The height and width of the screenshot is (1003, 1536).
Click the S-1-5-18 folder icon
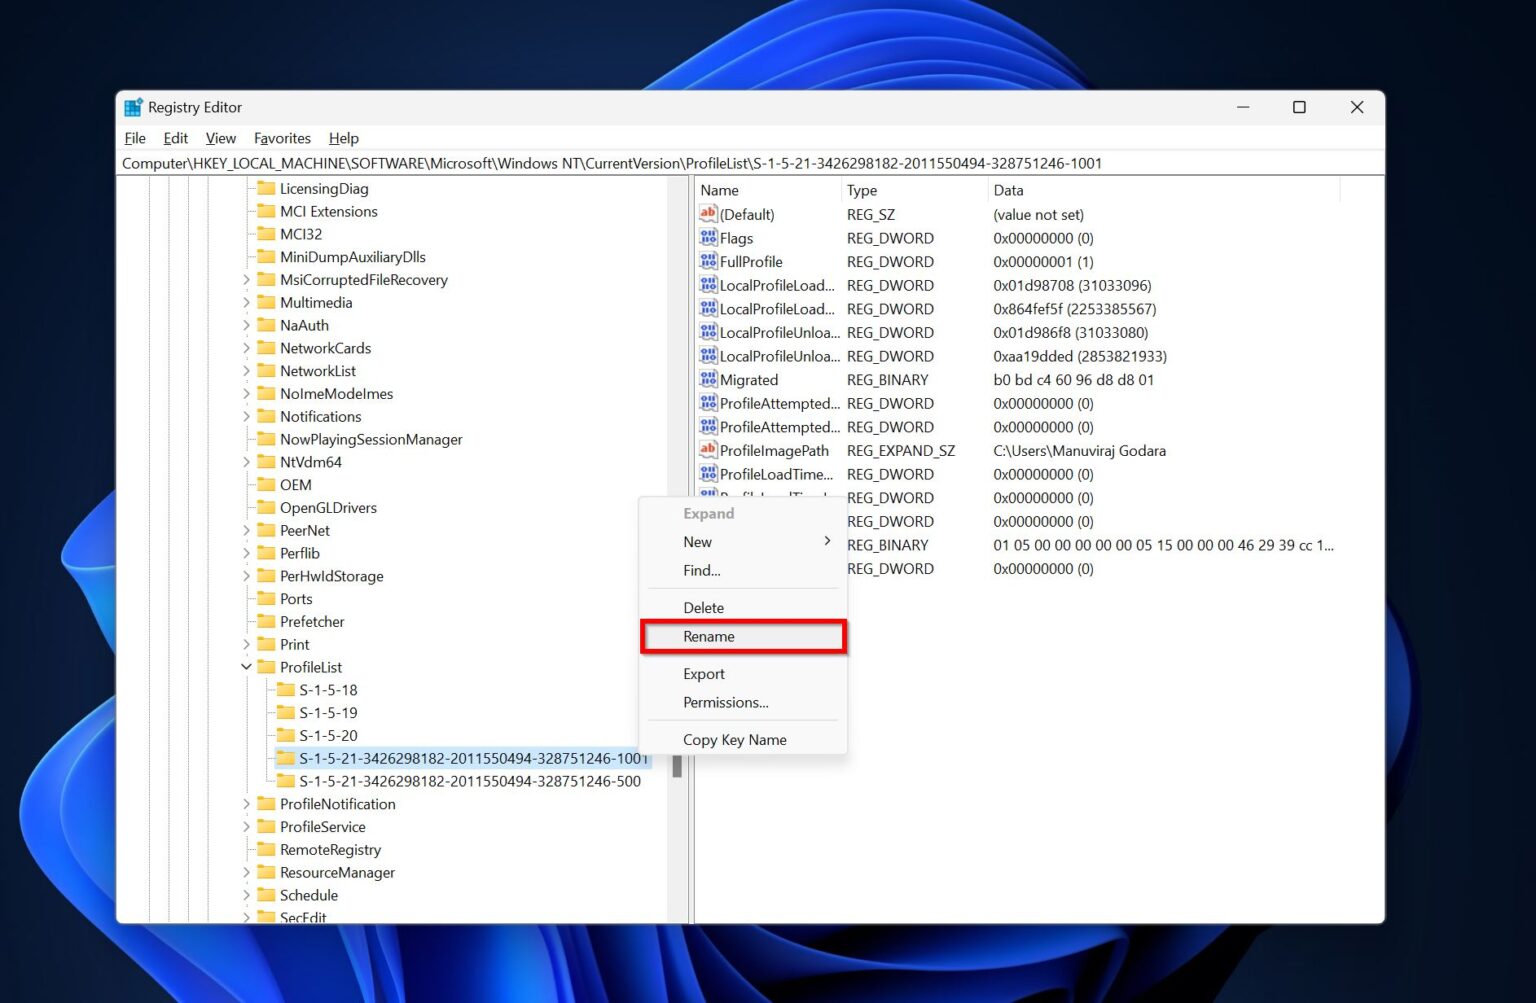click(286, 690)
